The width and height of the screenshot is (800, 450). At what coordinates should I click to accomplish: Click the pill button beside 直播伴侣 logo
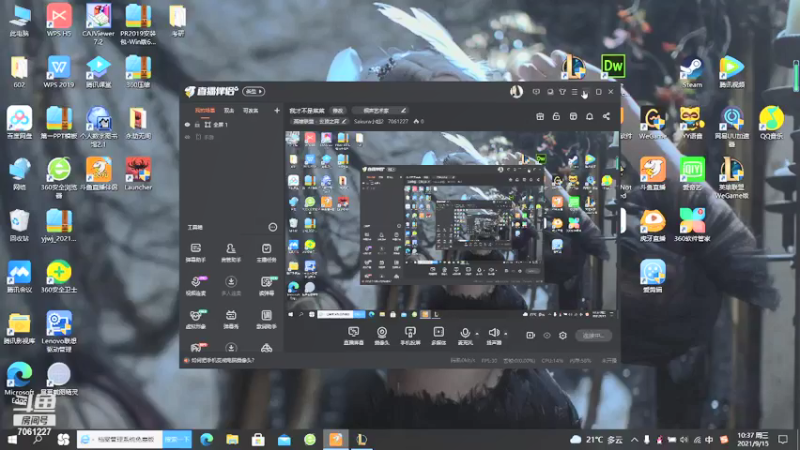coord(254,91)
